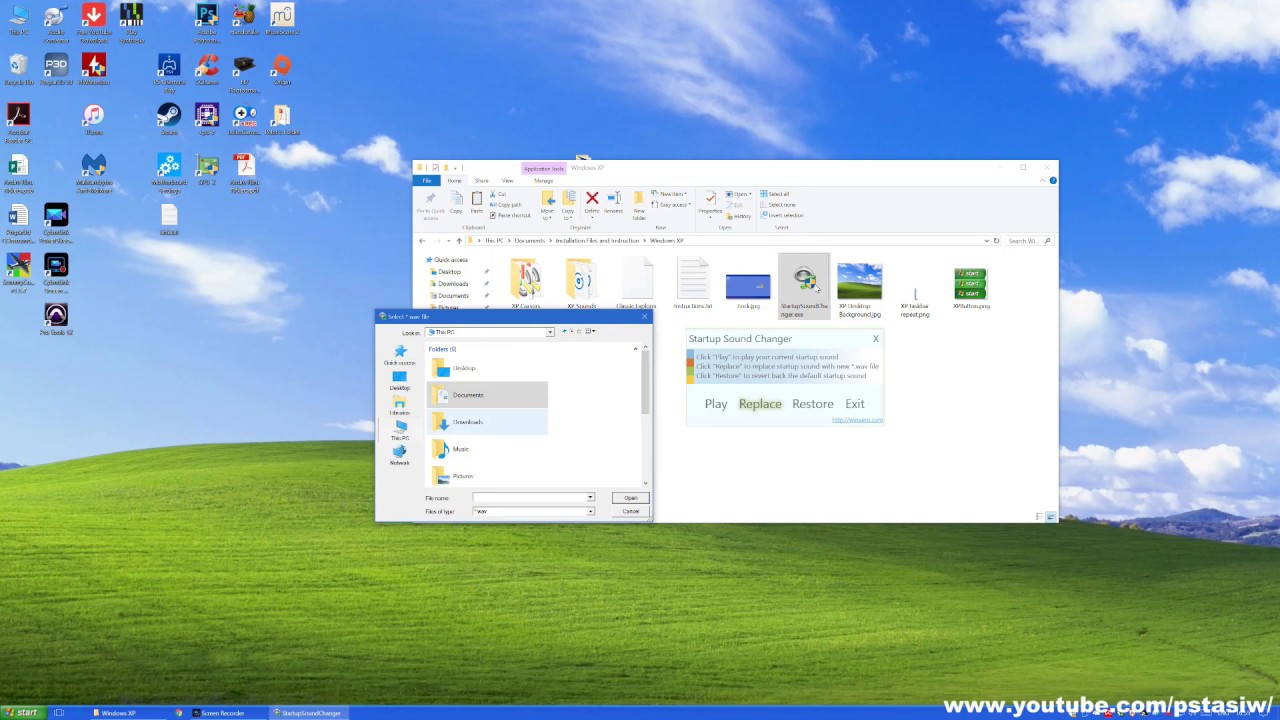Open the winaero.com link
1280x720 pixels.
tap(858, 420)
